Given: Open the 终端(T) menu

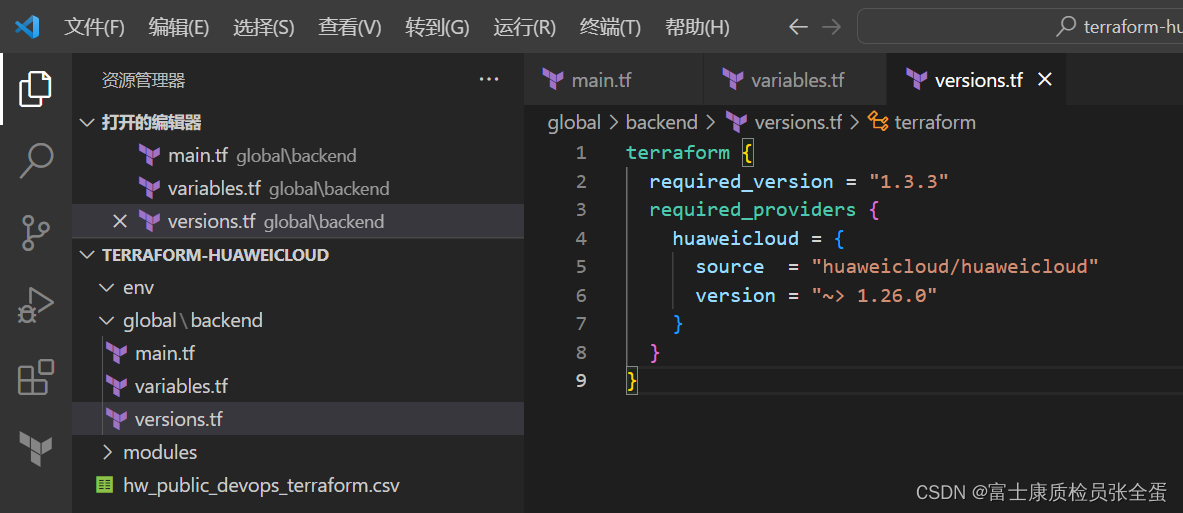Looking at the screenshot, I should coord(610,28).
